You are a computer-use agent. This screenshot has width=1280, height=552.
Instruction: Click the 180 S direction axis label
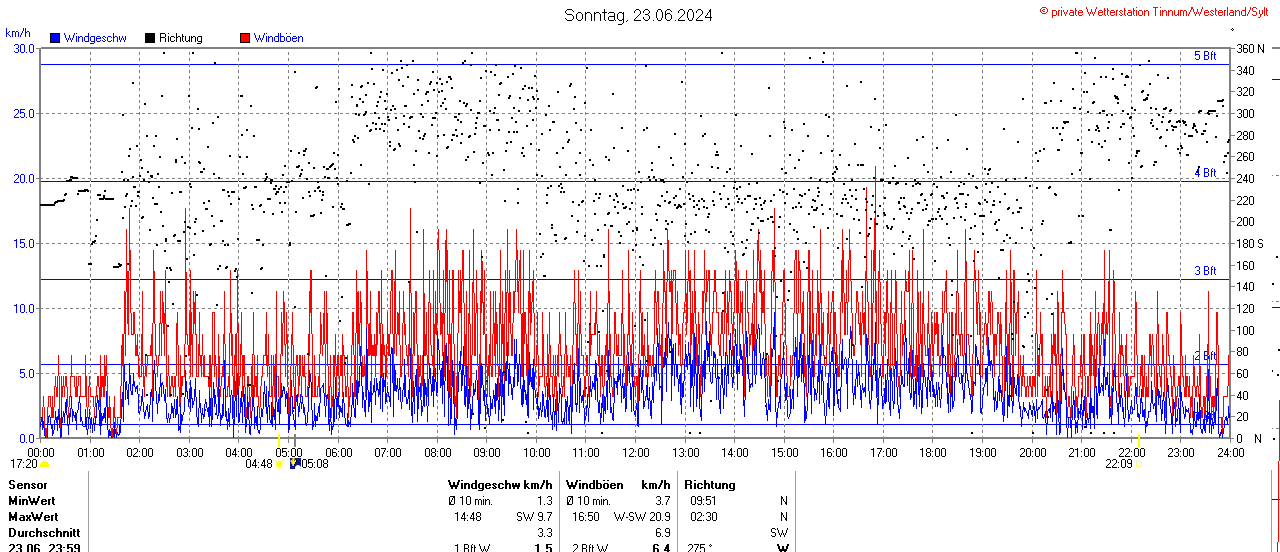pos(1250,243)
